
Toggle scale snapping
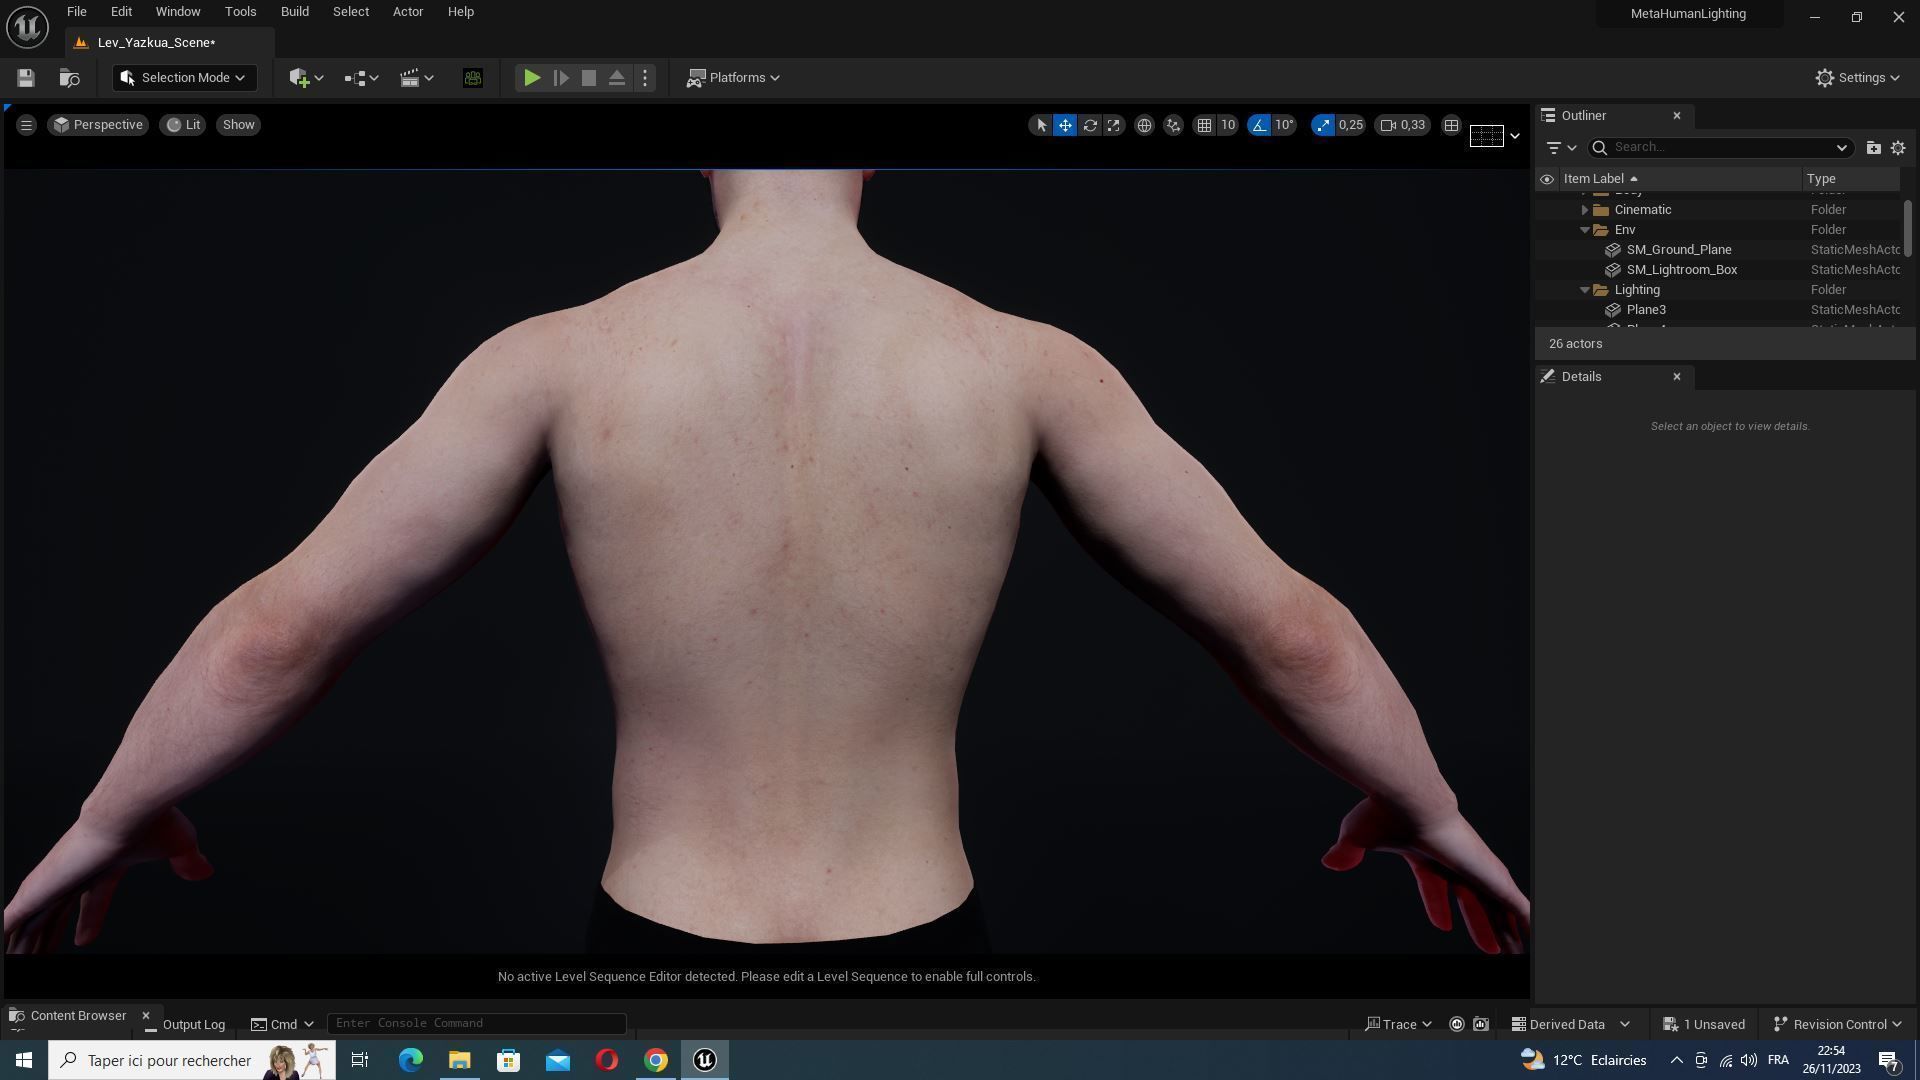click(x=1323, y=125)
